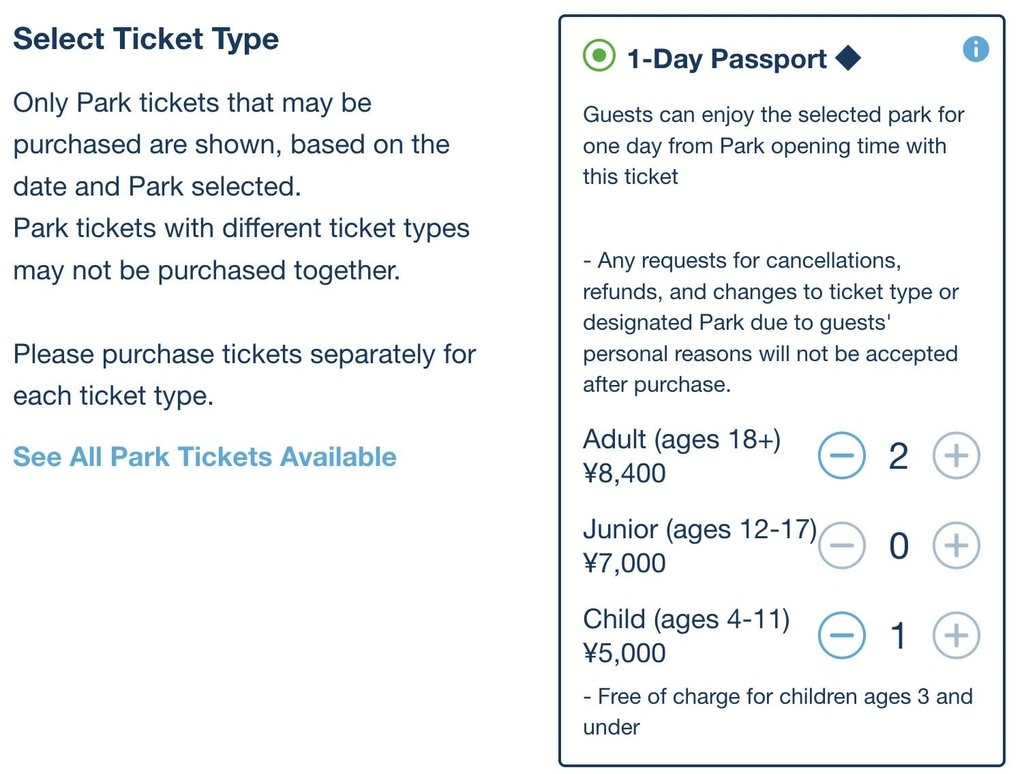This screenshot has width=1024, height=774.
Task: Click the free of charge children note
Action: 778,711
